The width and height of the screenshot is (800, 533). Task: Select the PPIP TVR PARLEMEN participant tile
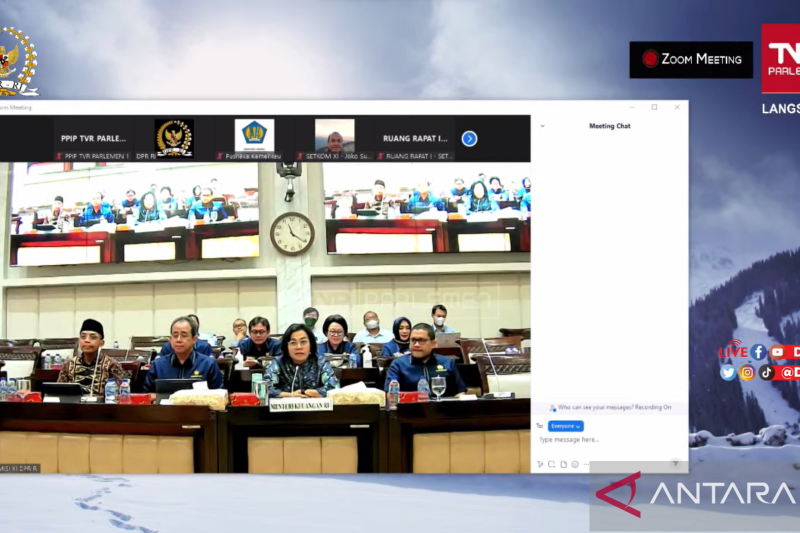pos(93,139)
